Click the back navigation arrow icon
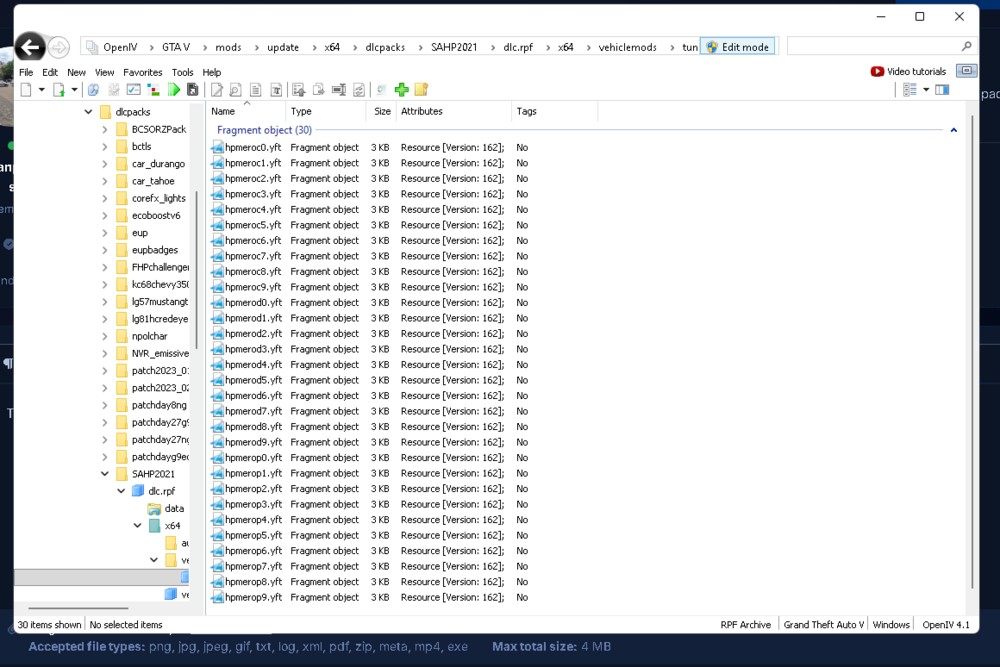1000x667 pixels. (x=30, y=46)
